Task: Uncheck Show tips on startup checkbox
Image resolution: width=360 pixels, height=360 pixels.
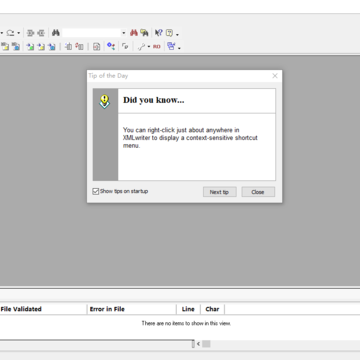Action: (96, 191)
